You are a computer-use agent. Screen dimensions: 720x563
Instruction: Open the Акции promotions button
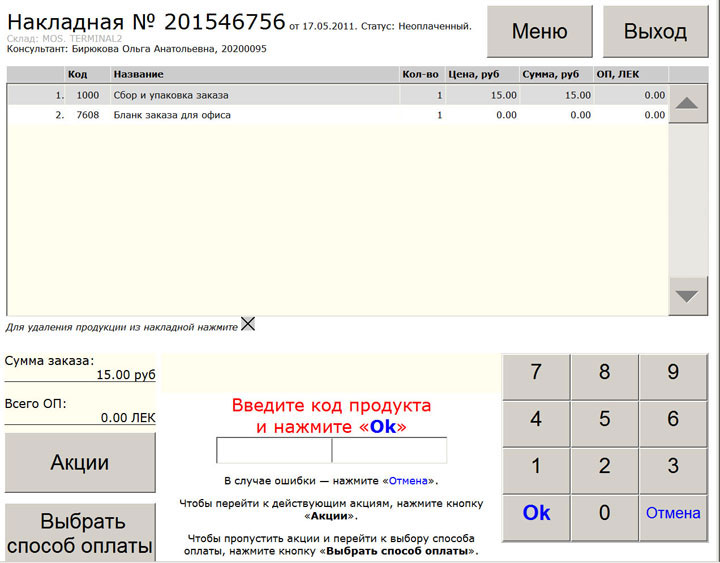[x=80, y=462]
